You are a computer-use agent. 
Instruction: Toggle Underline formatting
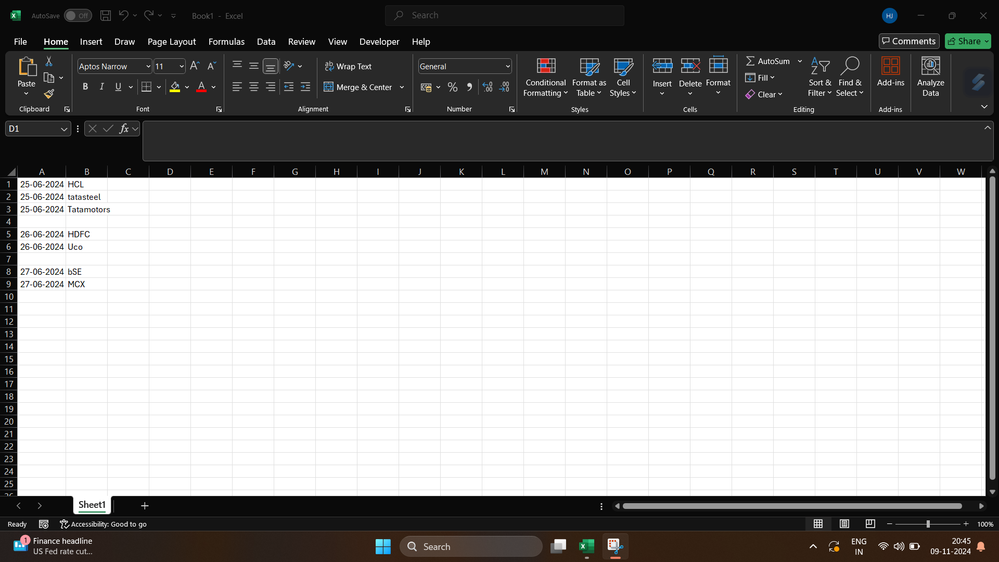click(118, 87)
